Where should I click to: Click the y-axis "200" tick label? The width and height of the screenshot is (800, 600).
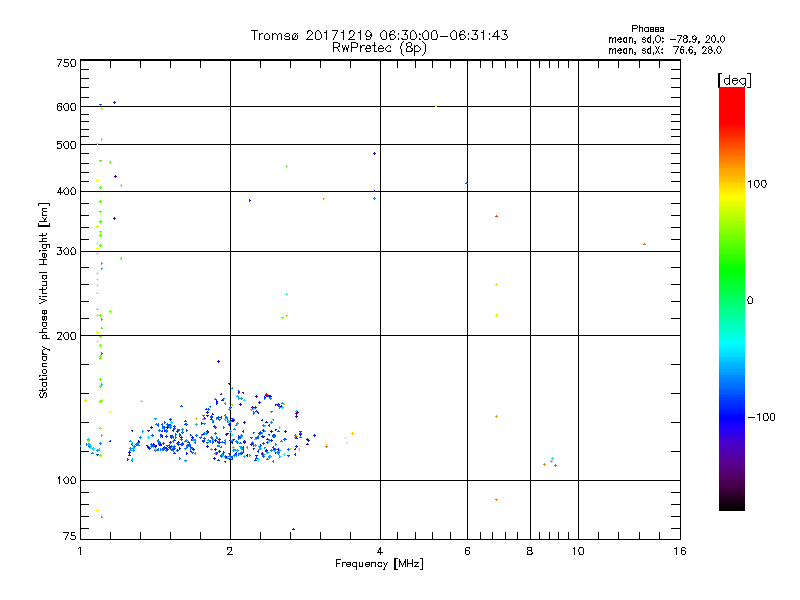[66, 336]
